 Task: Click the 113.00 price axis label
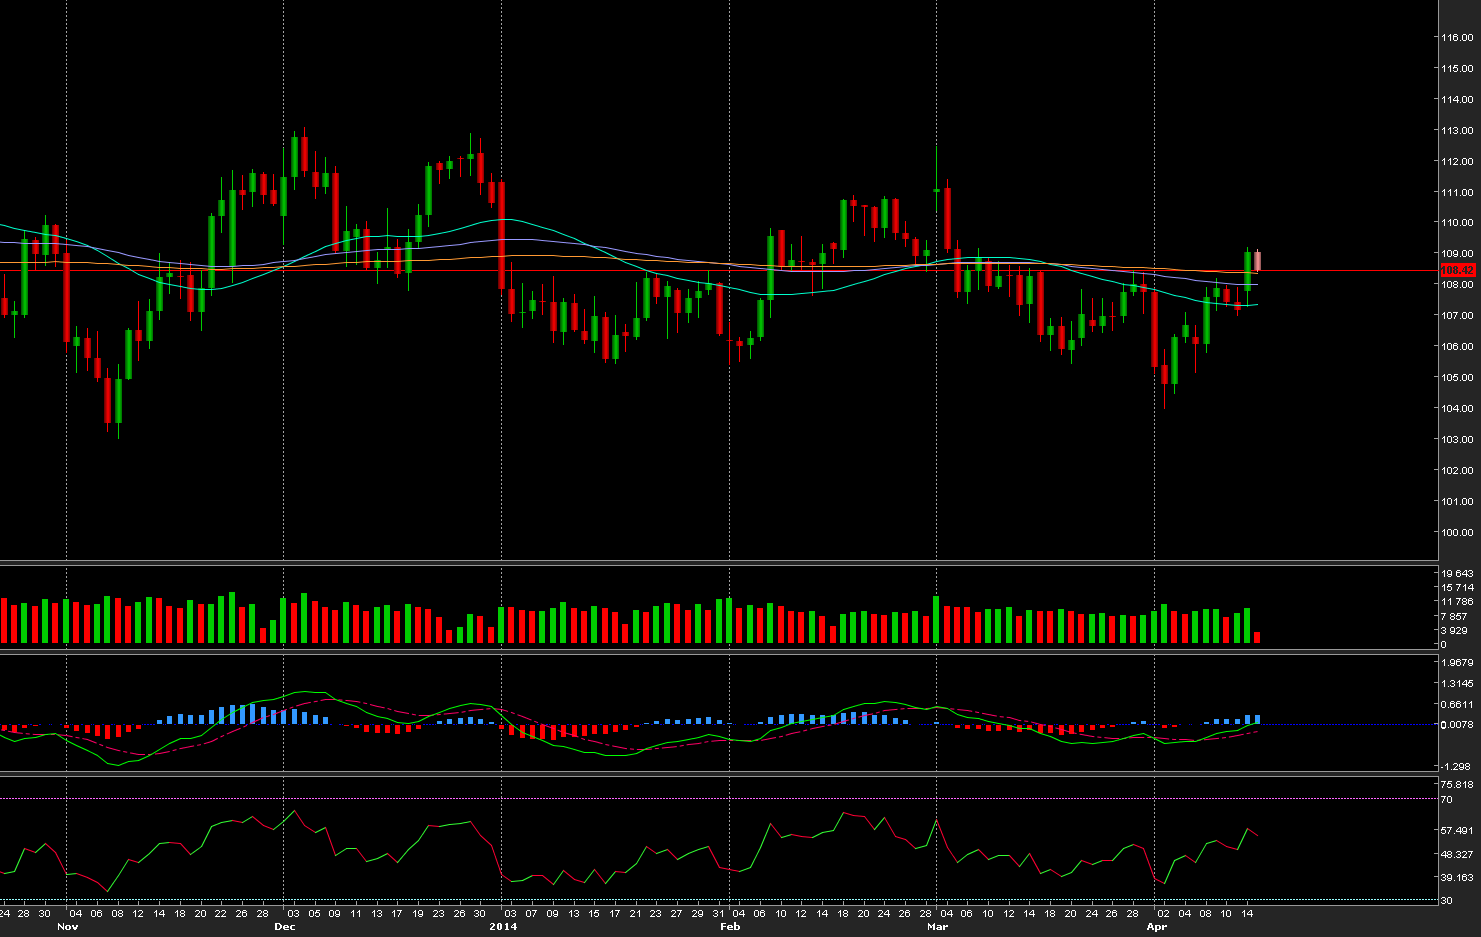(x=1457, y=130)
